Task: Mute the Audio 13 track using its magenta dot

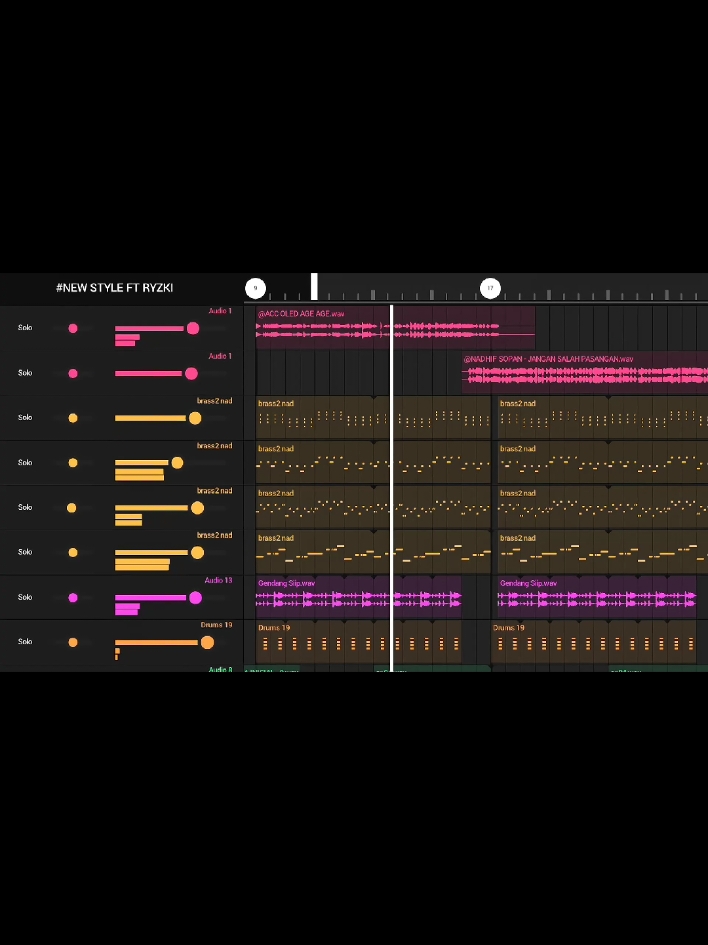Action: 73,598
